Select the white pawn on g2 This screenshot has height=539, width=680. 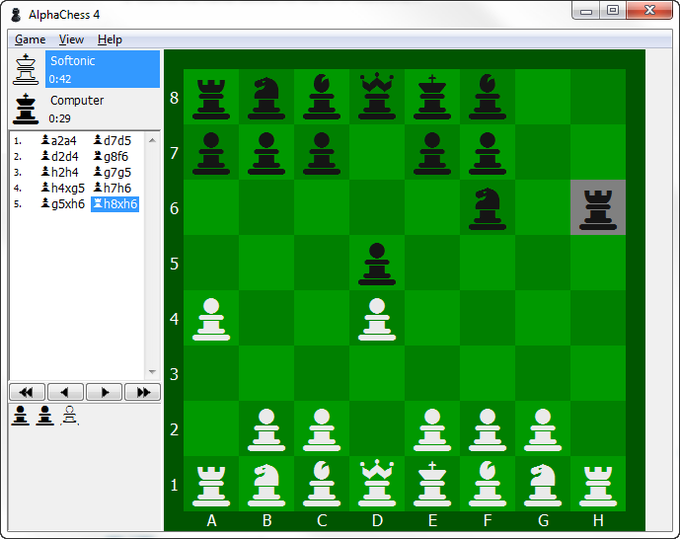click(x=543, y=429)
